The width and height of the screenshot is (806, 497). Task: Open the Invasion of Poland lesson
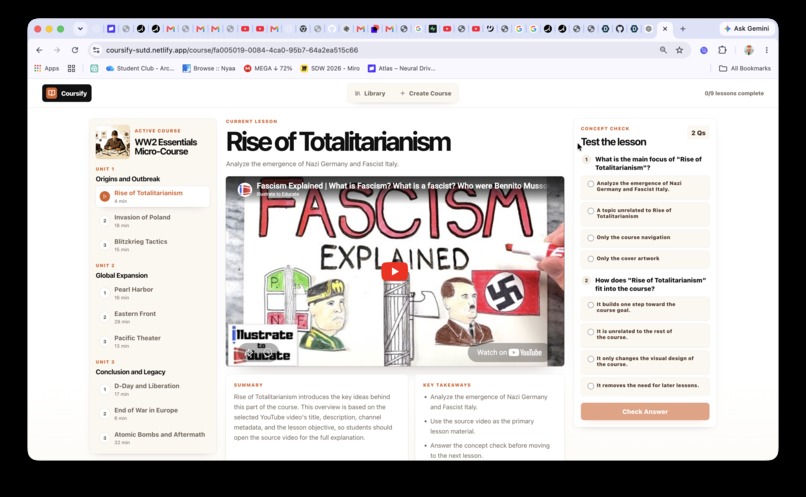tap(153, 220)
